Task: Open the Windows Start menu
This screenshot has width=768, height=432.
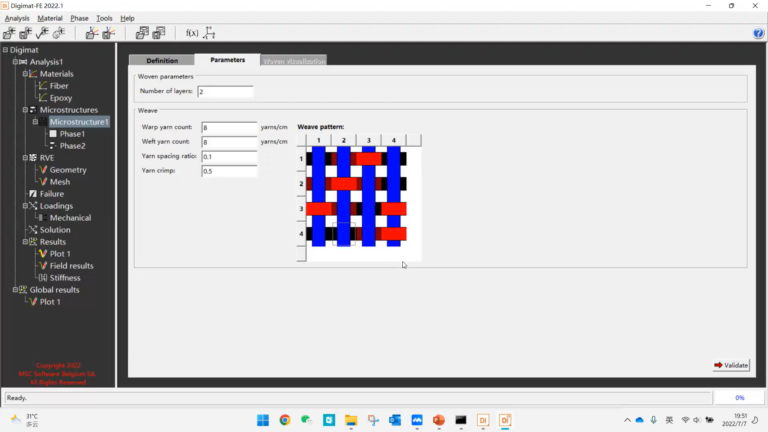Action: (263, 420)
